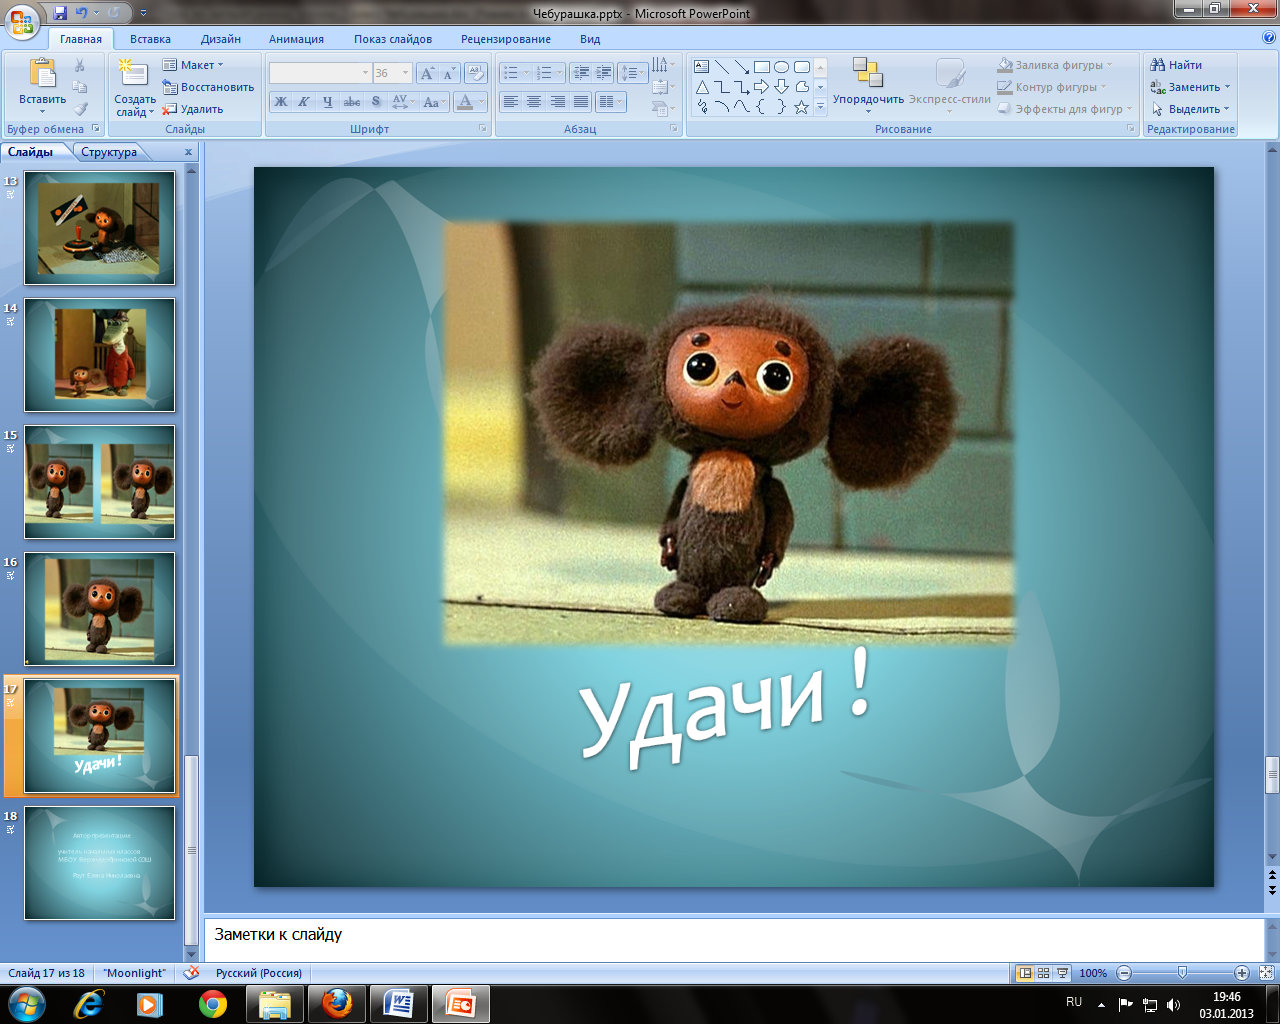The width and height of the screenshot is (1280, 1024).
Task: Center the text alignment
Action: click(534, 102)
